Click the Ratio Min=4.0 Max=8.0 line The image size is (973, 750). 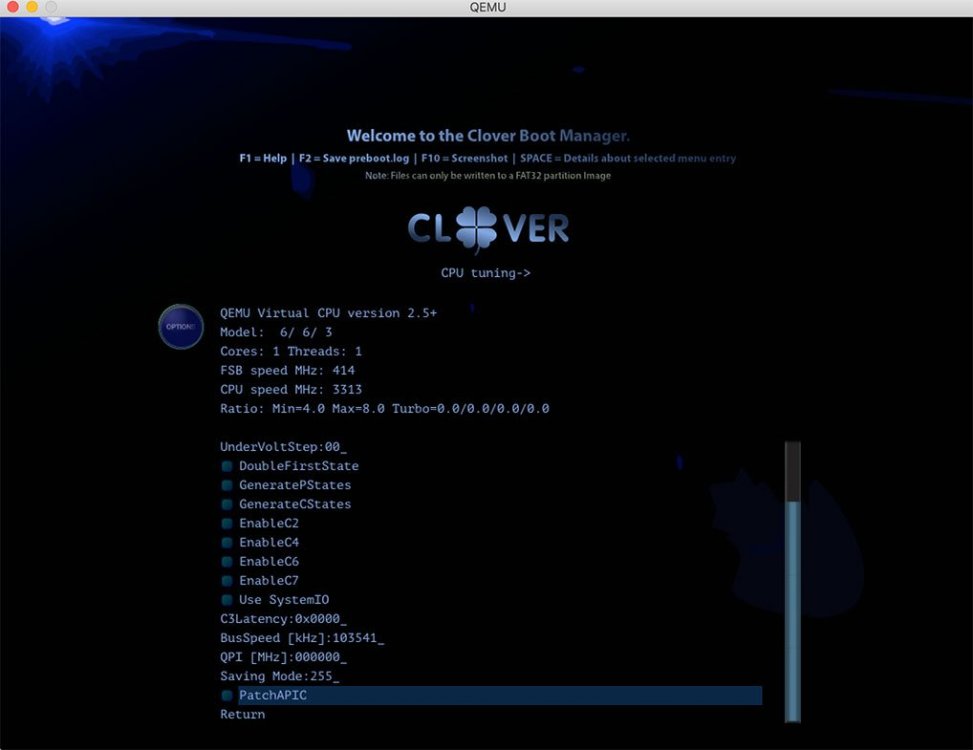coord(385,409)
